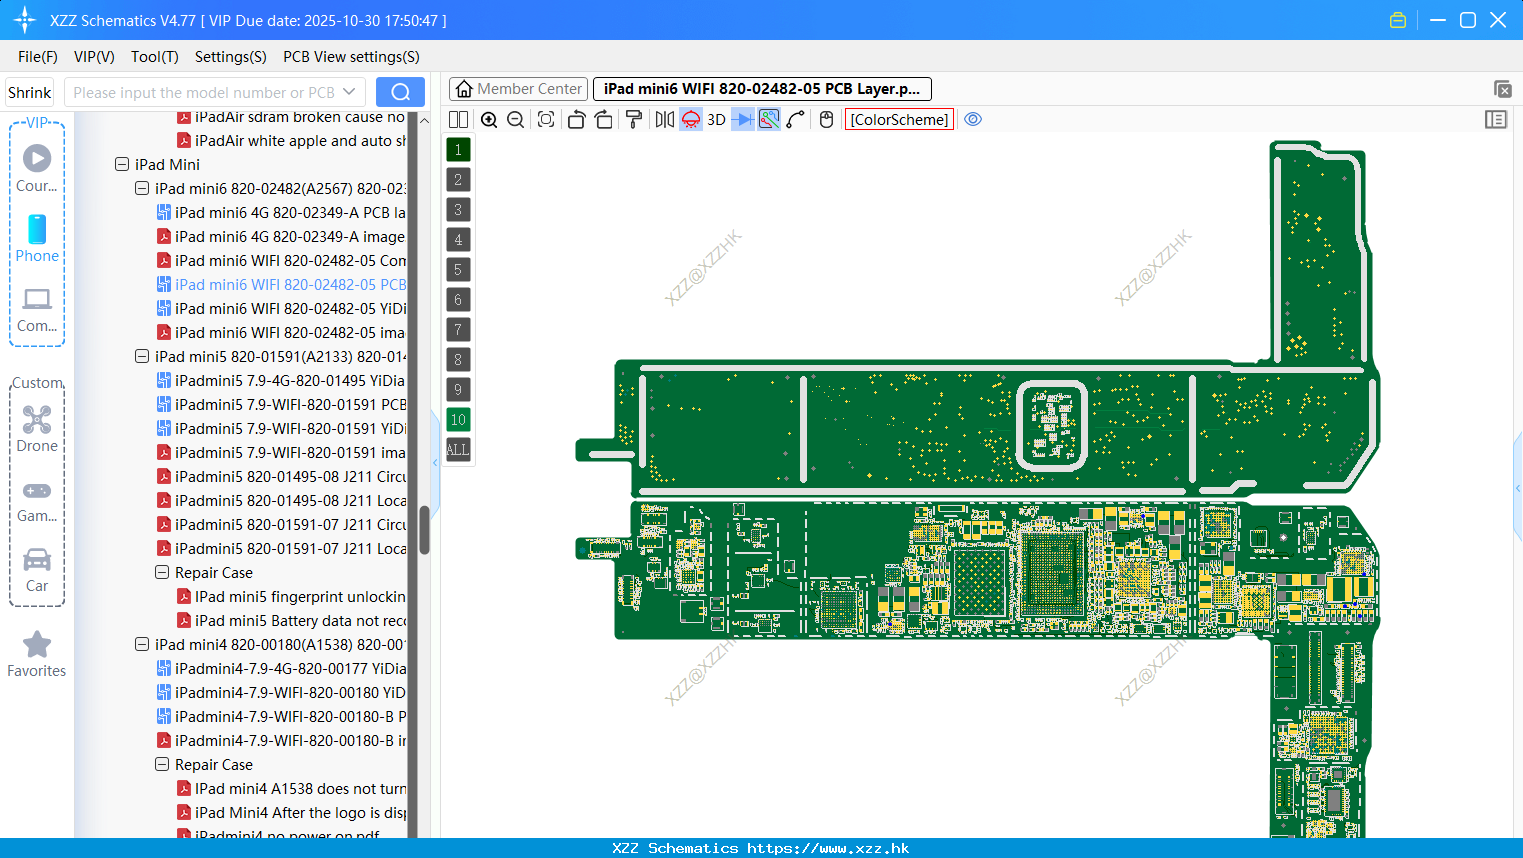The width and height of the screenshot is (1523, 858).
Task: Open iPad mini6 4G 820-02349-A image PDF
Action: [281, 236]
